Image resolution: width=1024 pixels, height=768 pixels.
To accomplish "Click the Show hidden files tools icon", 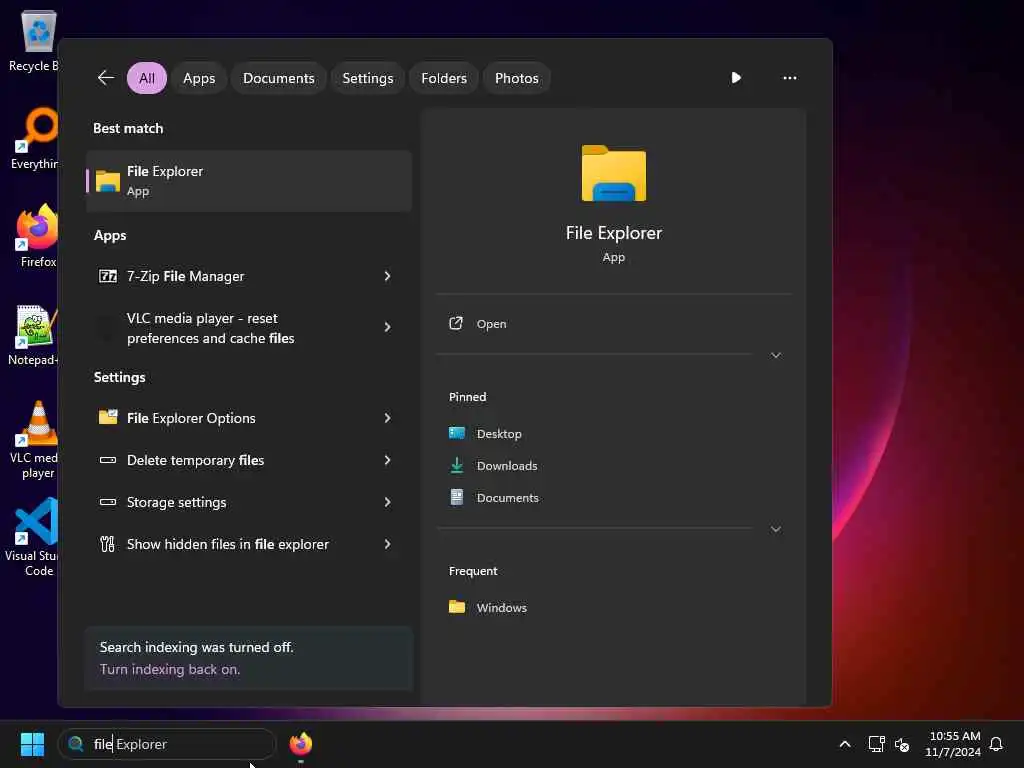I will pyautogui.click(x=108, y=544).
